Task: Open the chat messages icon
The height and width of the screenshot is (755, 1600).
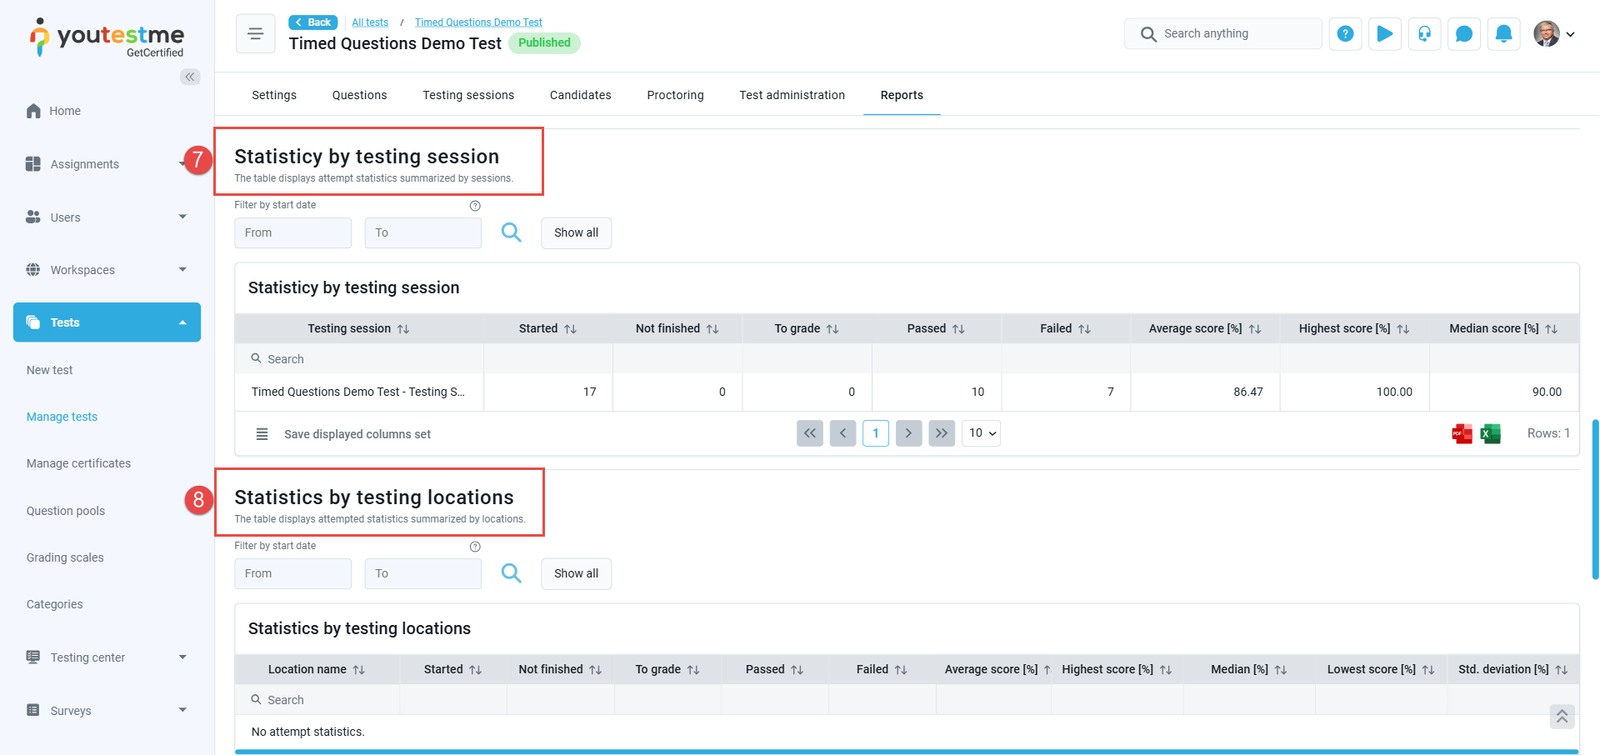Action: 1463,34
